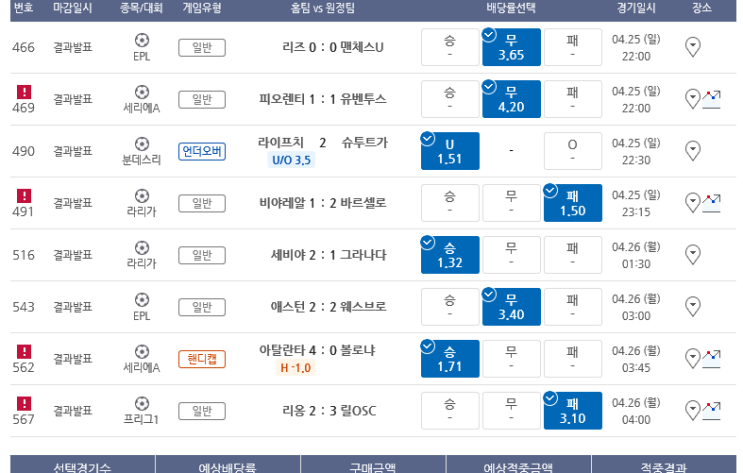Select the O (over) option for match 490
The height and width of the screenshot is (473, 743).
click(573, 151)
